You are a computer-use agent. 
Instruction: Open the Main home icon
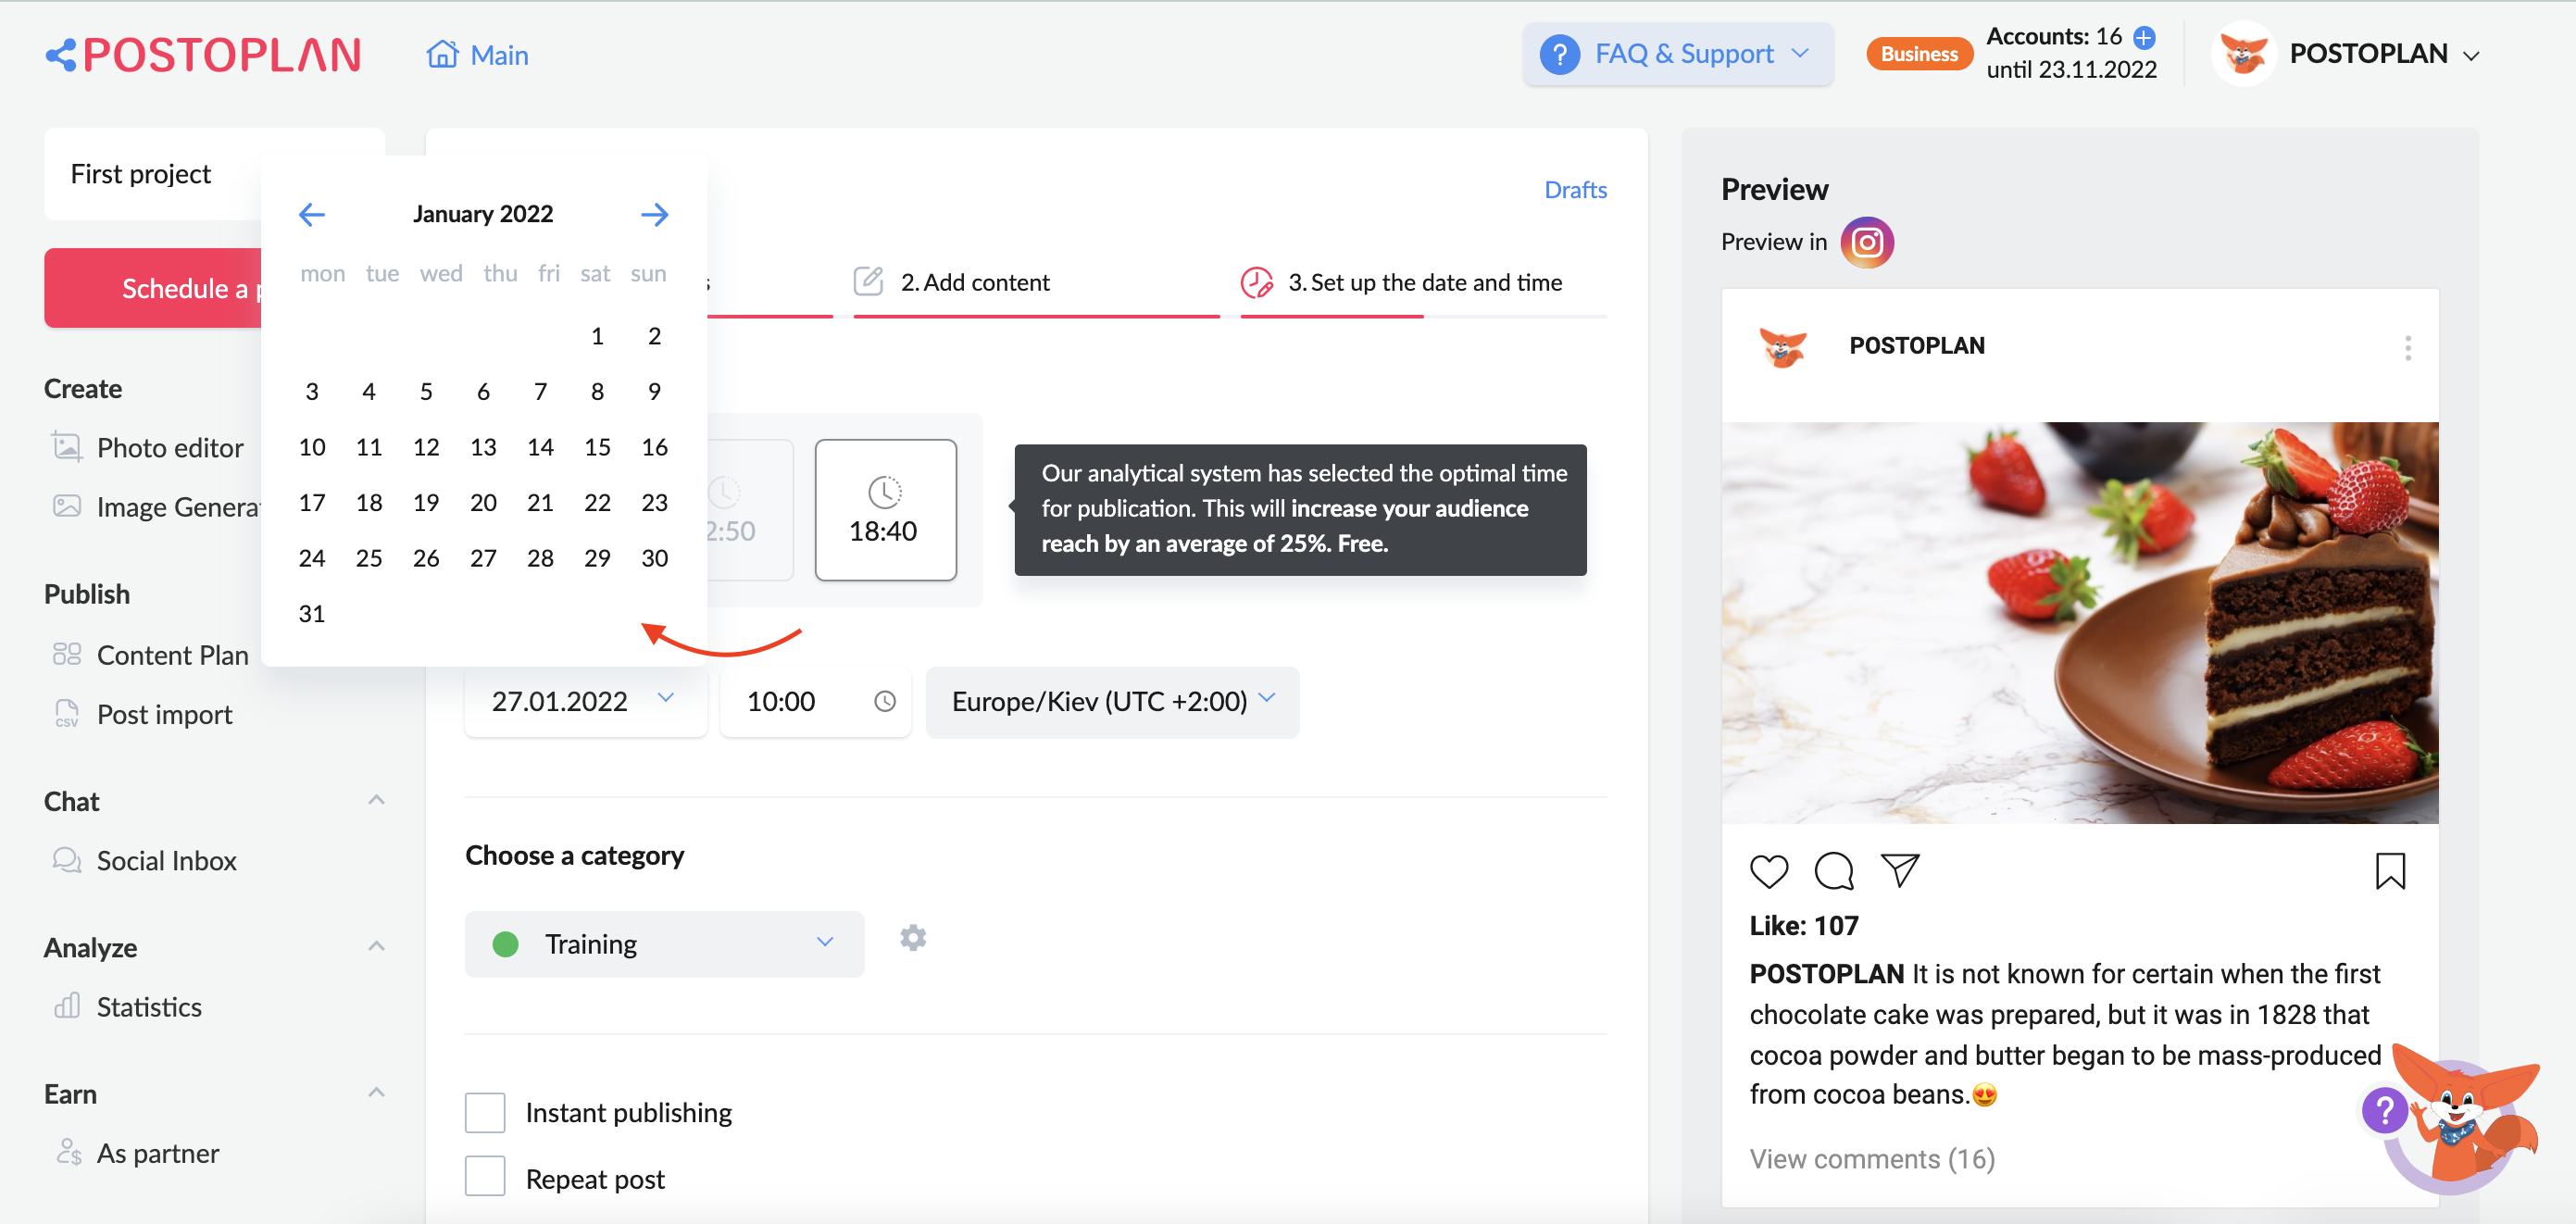pyautogui.click(x=443, y=54)
